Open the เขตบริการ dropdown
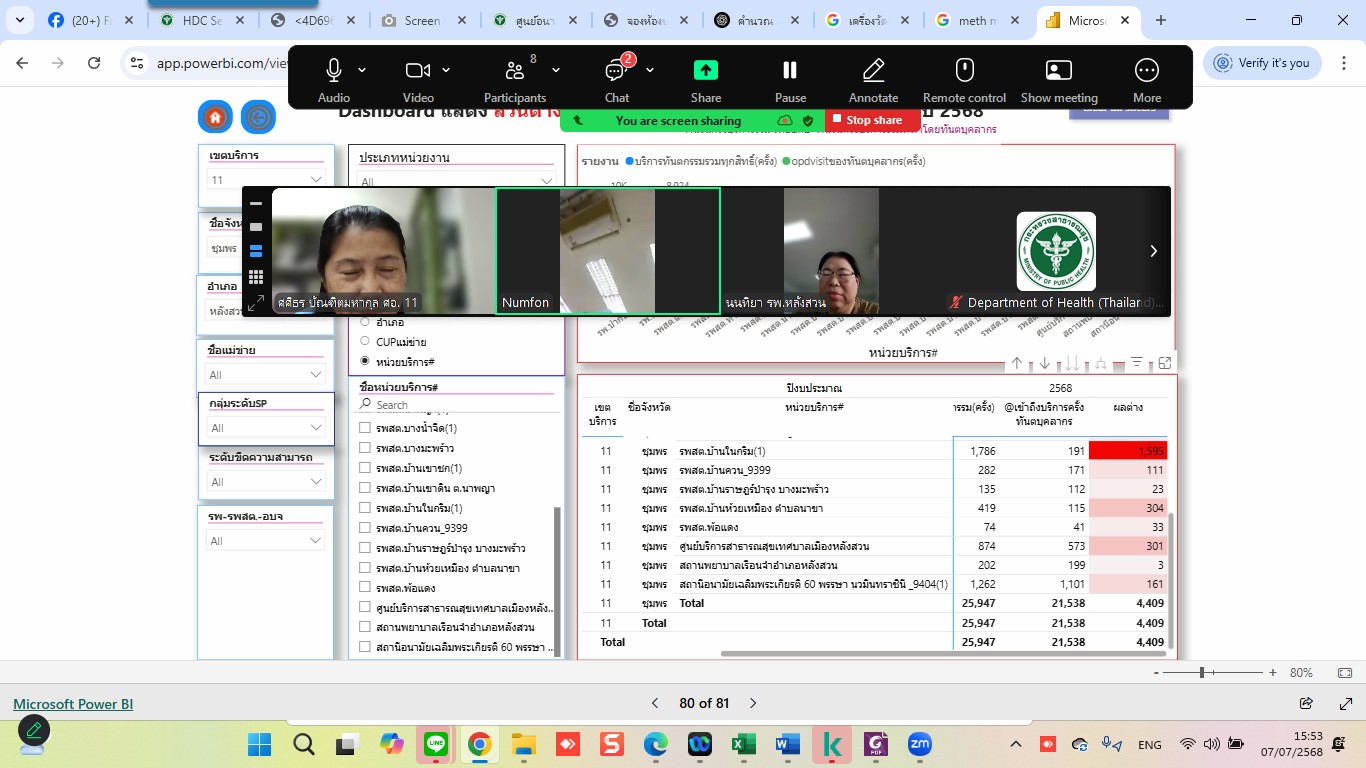Image resolution: width=1366 pixels, height=768 pixels. [265, 180]
